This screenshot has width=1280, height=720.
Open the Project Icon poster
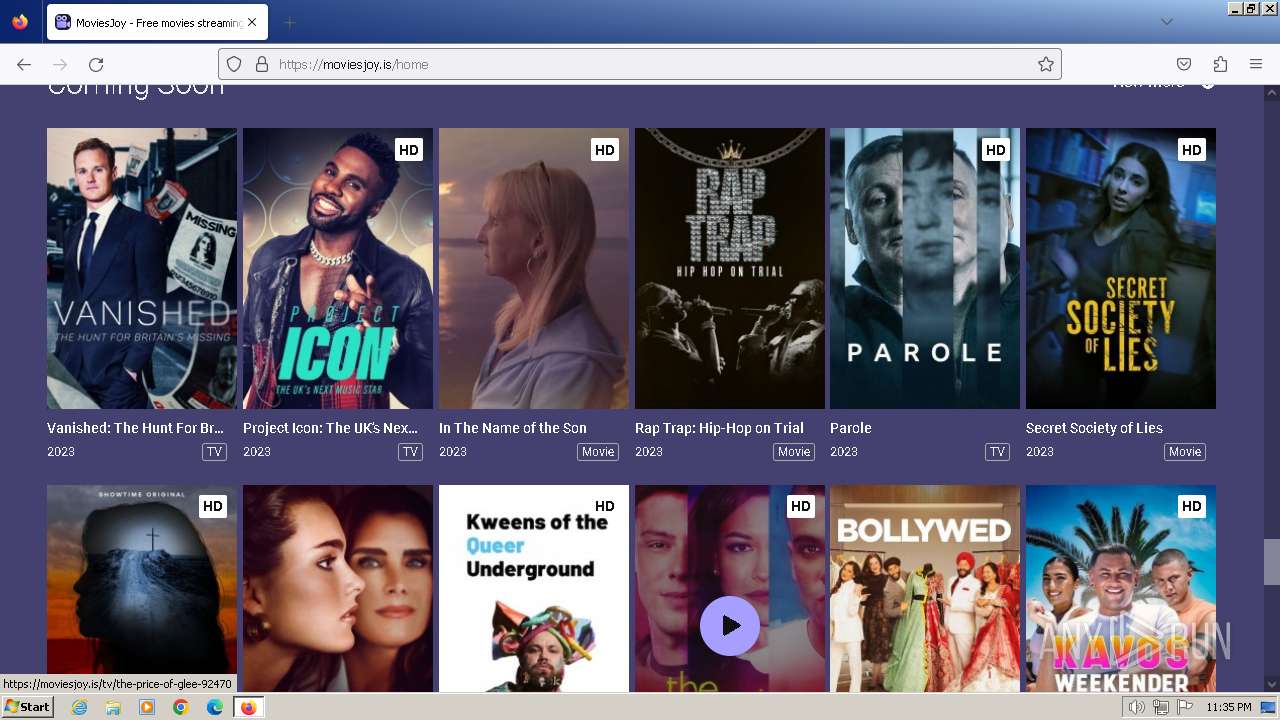(x=338, y=268)
